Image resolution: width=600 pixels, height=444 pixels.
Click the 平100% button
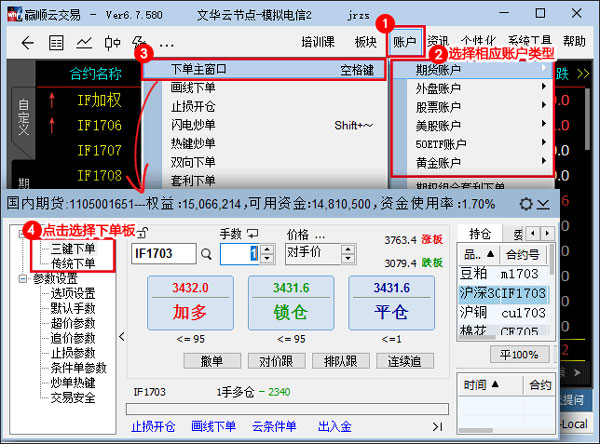coord(520,354)
